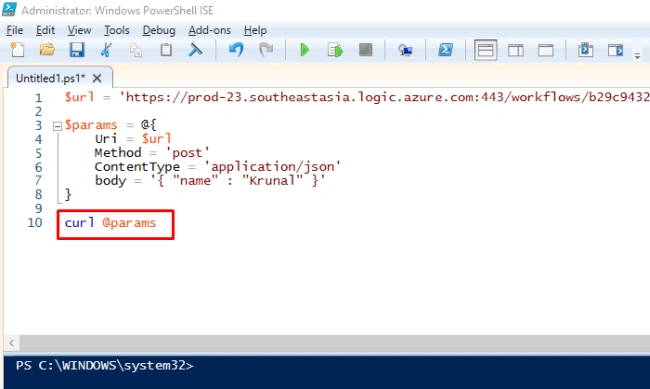Show script pane on right layout
The height and width of the screenshot is (389, 650).
(x=516, y=50)
